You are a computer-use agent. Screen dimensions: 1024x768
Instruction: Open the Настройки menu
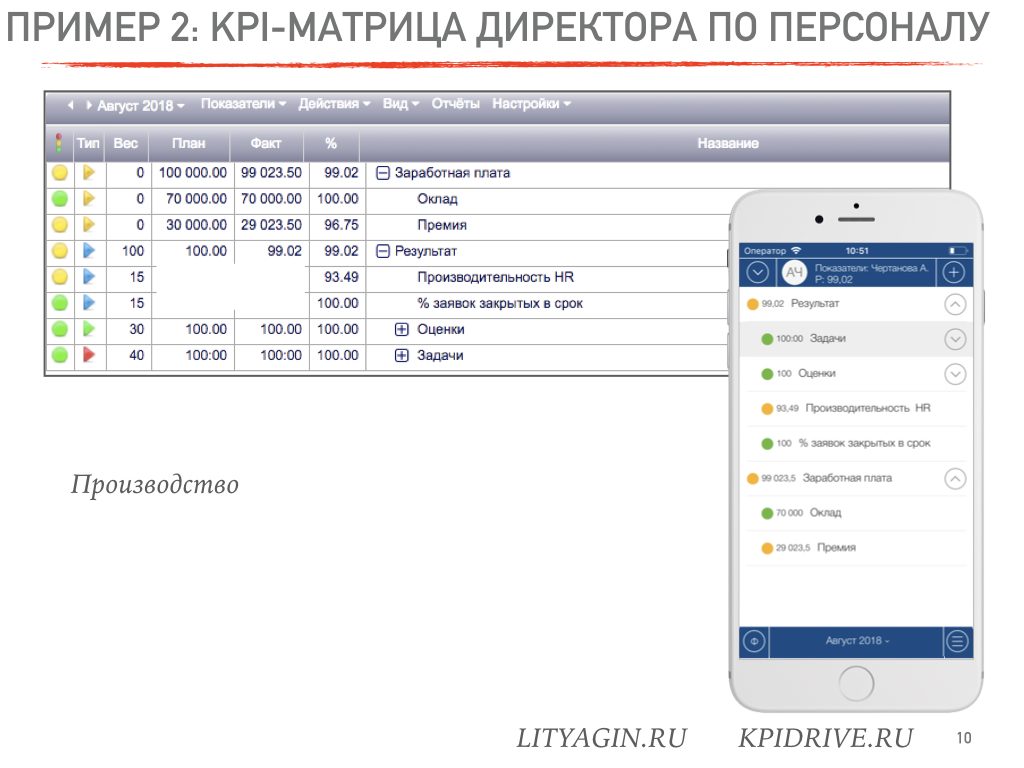point(531,104)
